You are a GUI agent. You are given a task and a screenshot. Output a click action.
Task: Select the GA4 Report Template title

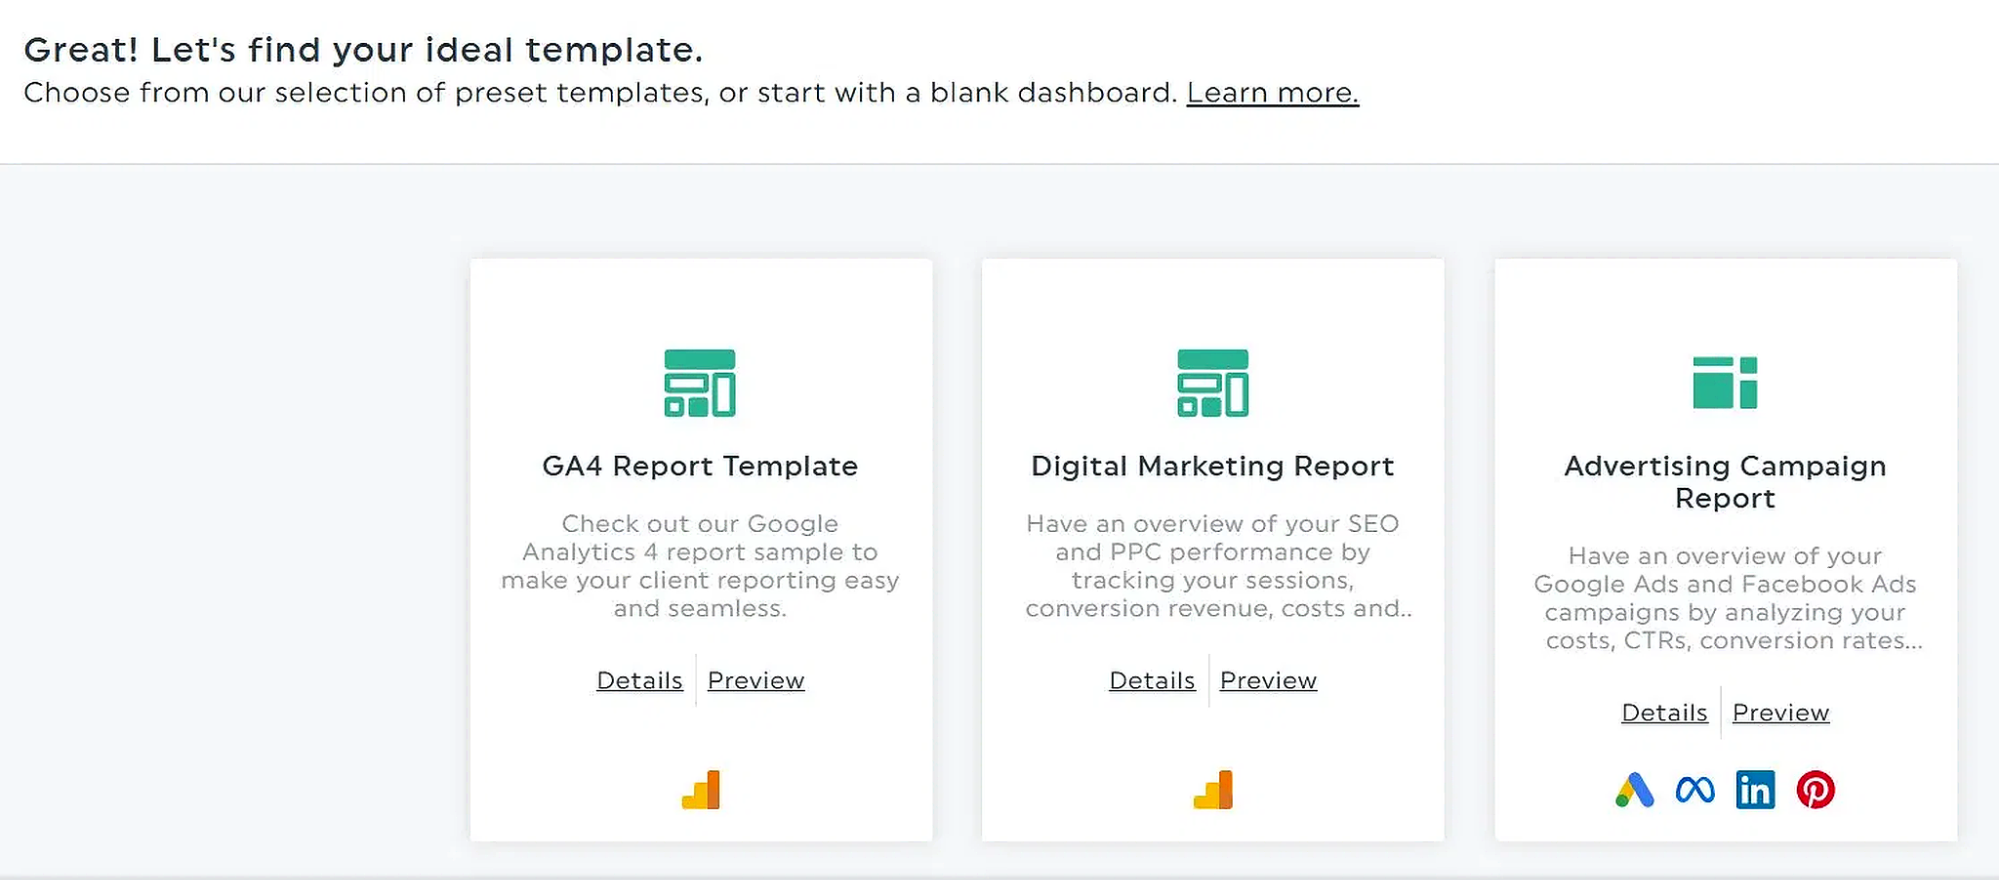pos(700,466)
